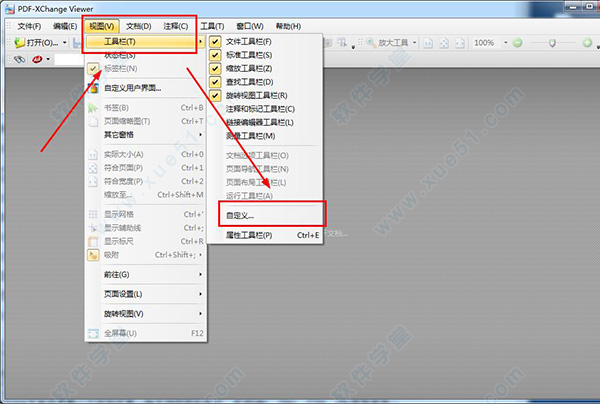The width and height of the screenshot is (600, 404).
Task: Click the 全屏幕(U) icon in menu
Action: click(93, 334)
